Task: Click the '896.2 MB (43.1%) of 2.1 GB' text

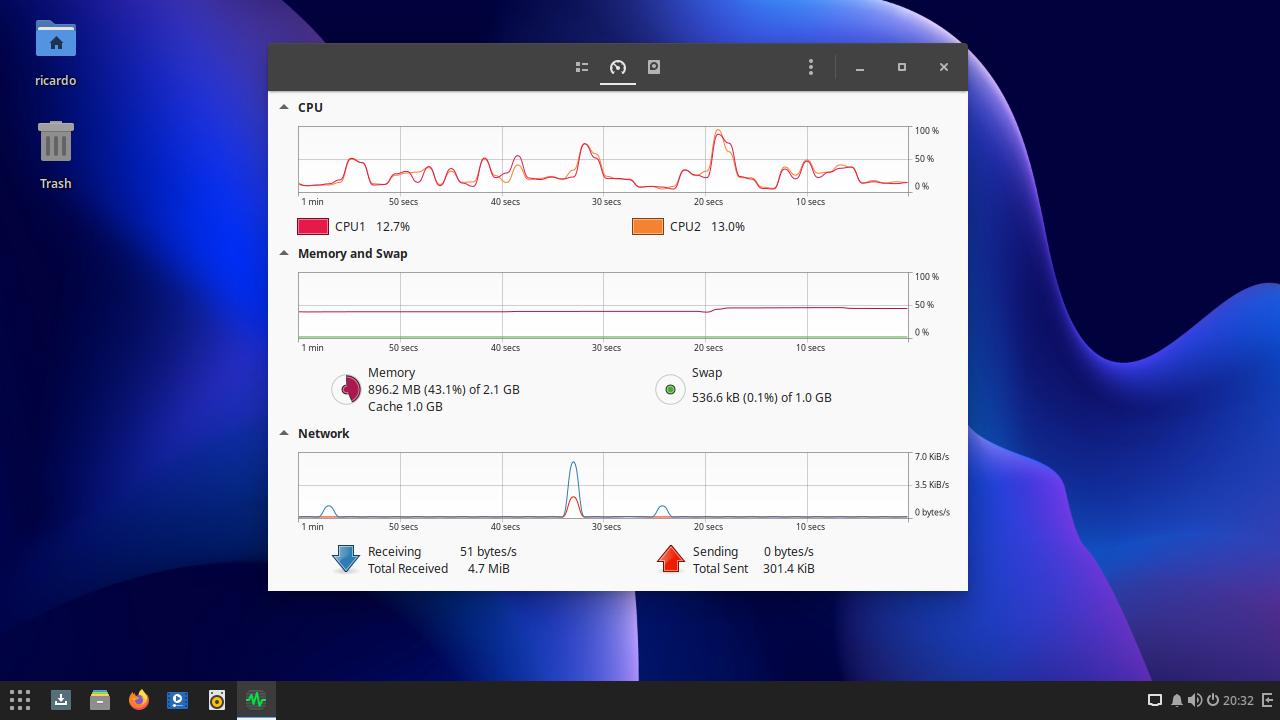Action: 444,389
